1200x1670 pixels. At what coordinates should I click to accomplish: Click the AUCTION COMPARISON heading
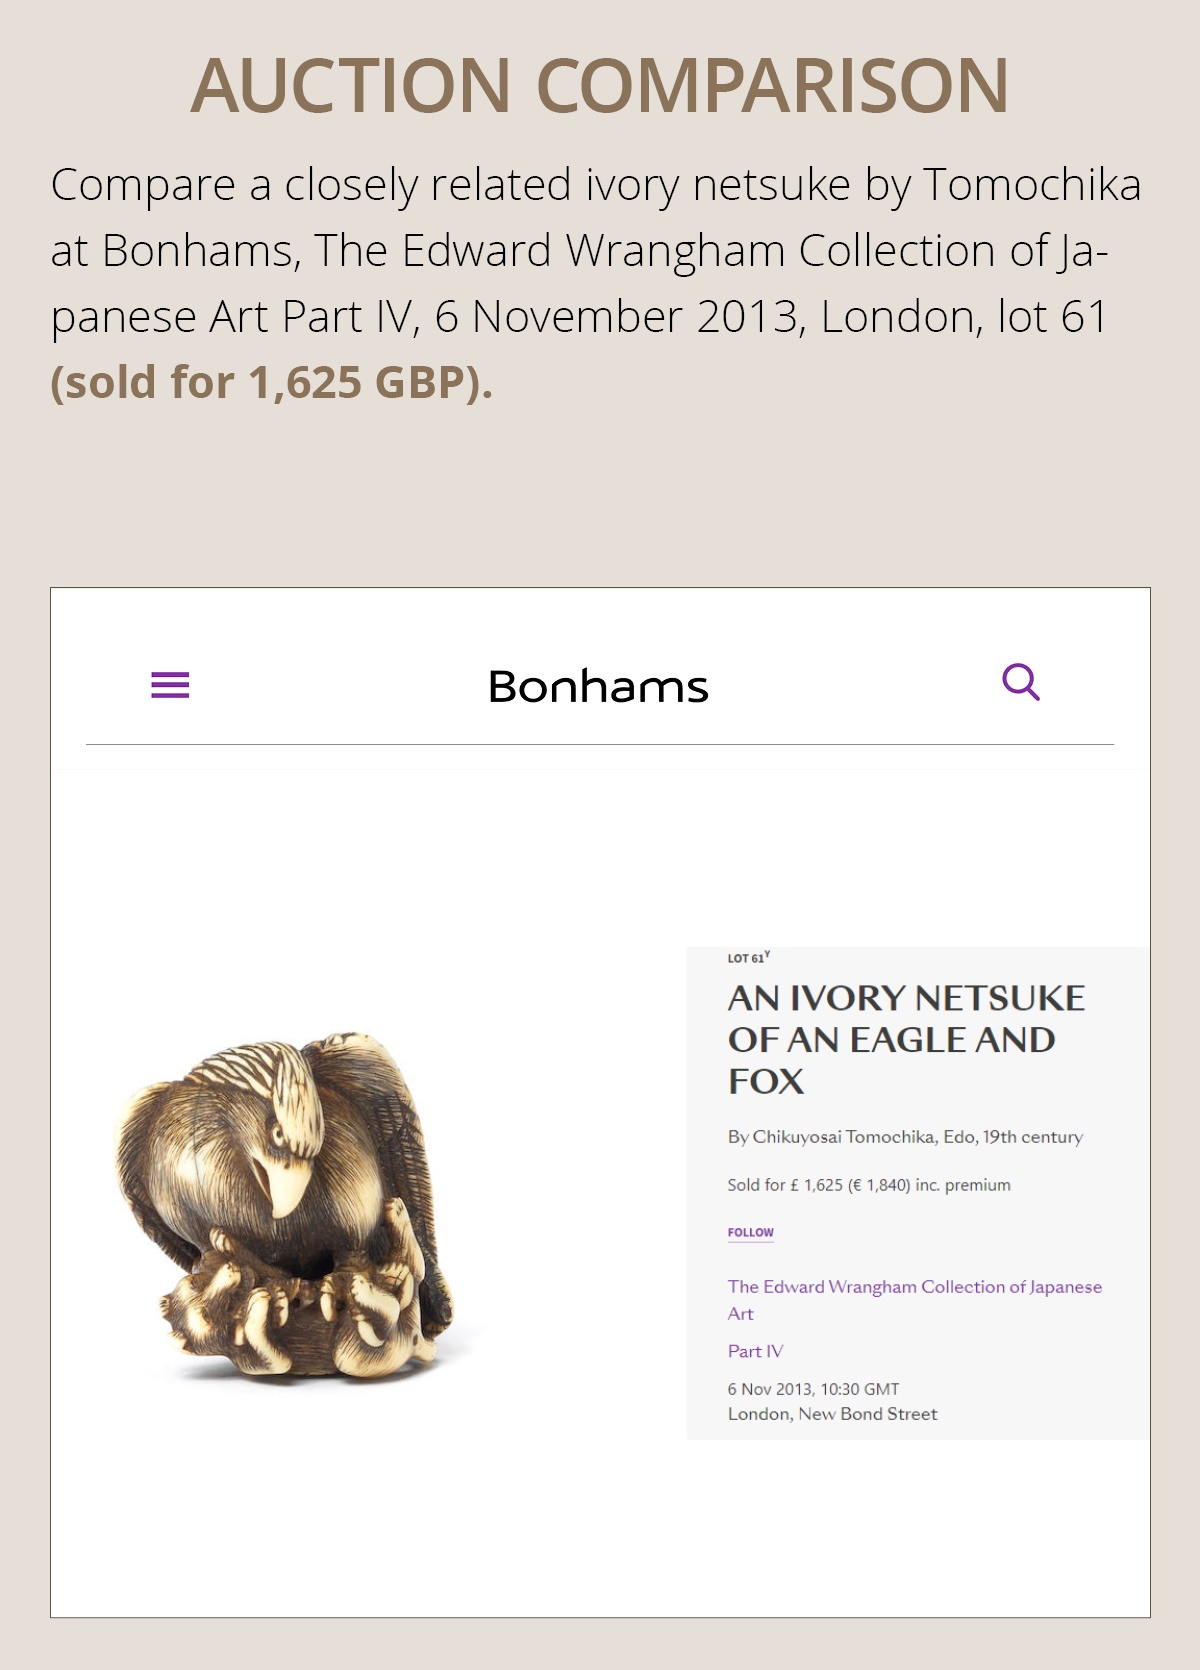tap(599, 86)
